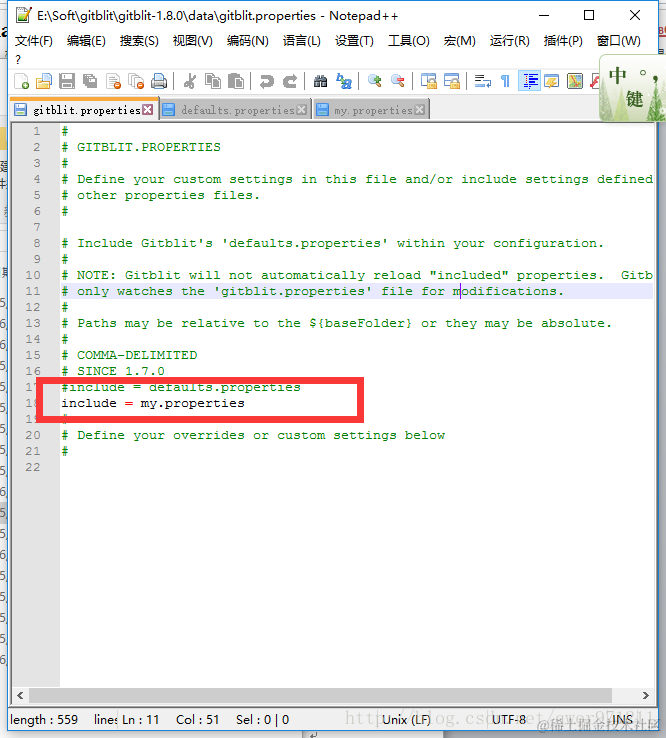
Task: Open the 工具(O) menu
Action: pyautogui.click(x=409, y=41)
